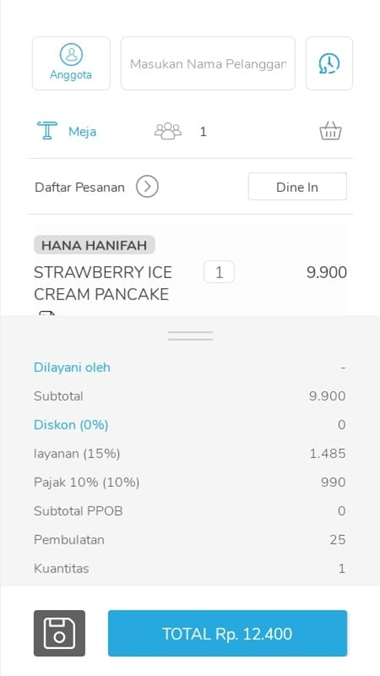The image size is (380, 676).
Task: Click the Daftar Pesanan label
Action: click(x=80, y=187)
